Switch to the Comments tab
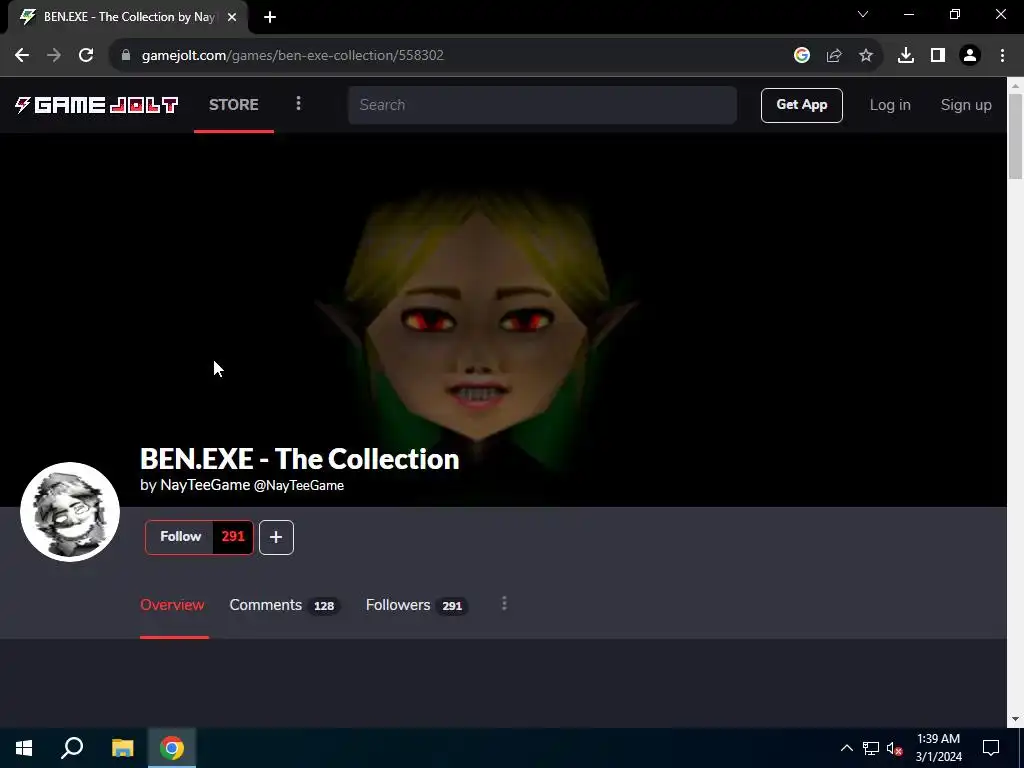This screenshot has width=1024, height=768. [284, 605]
